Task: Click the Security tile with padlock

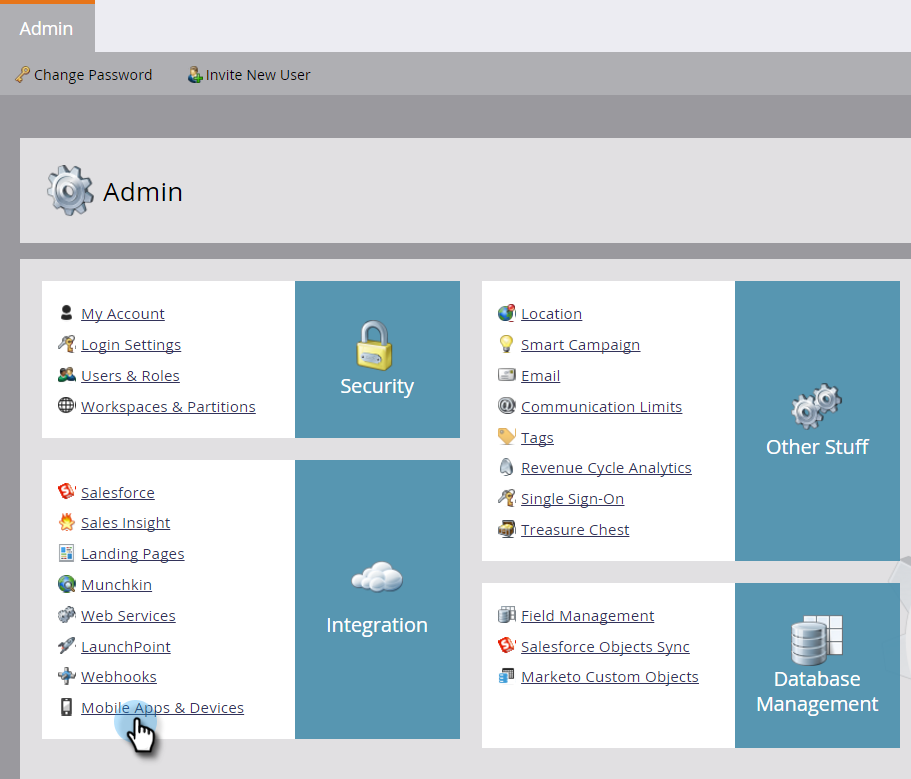Action: pos(377,359)
